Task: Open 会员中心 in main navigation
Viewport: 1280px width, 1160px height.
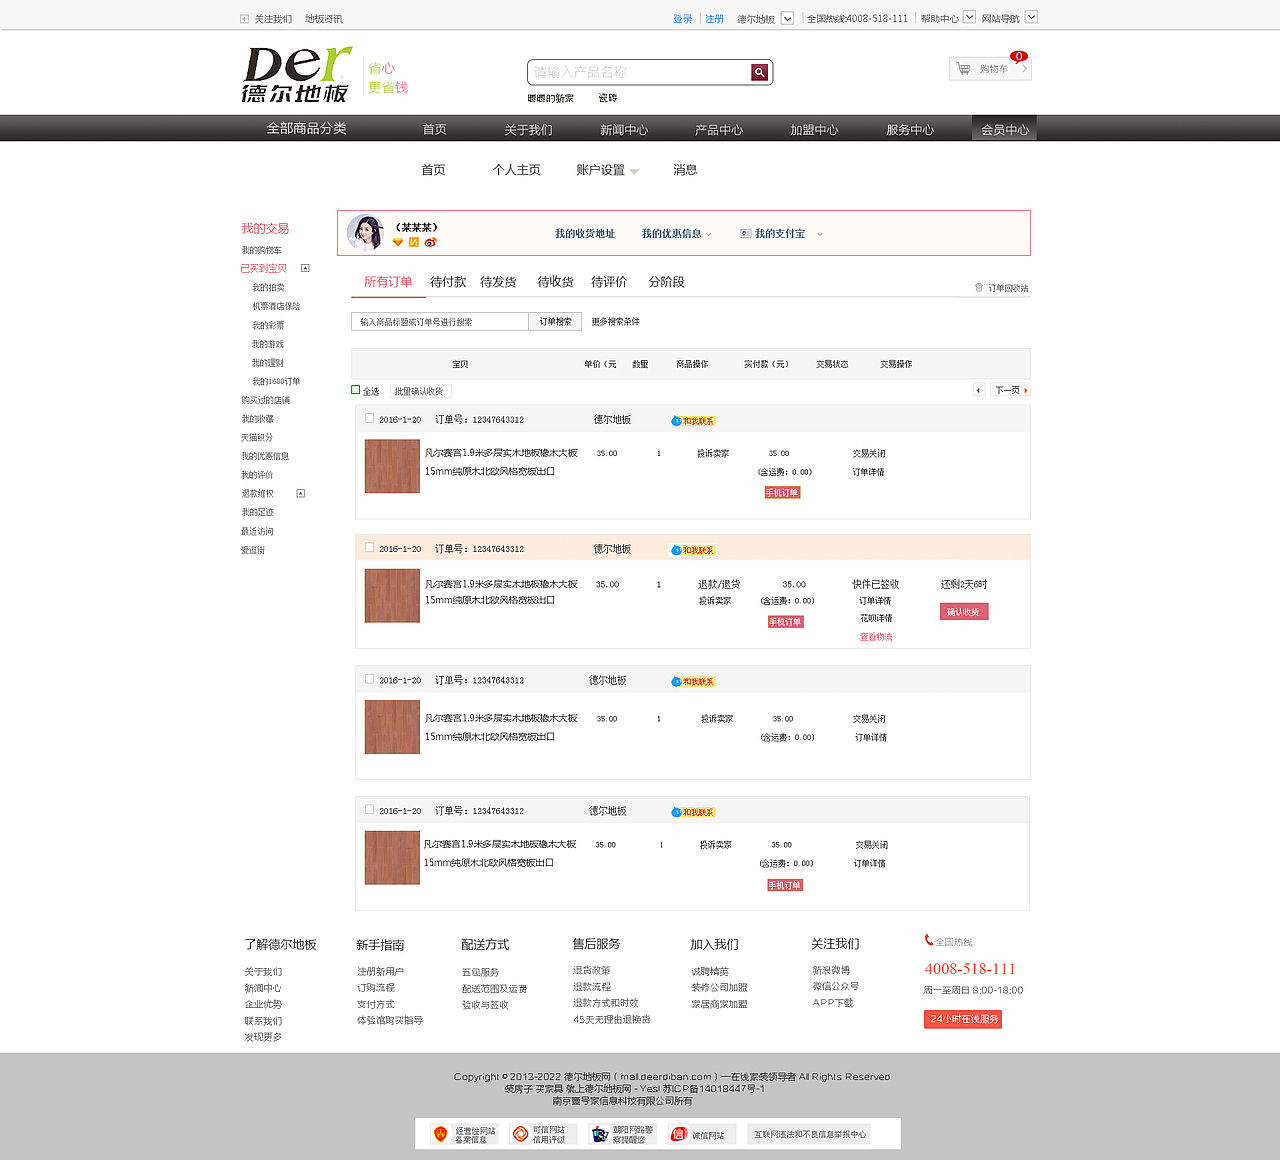Action: click(x=1005, y=128)
